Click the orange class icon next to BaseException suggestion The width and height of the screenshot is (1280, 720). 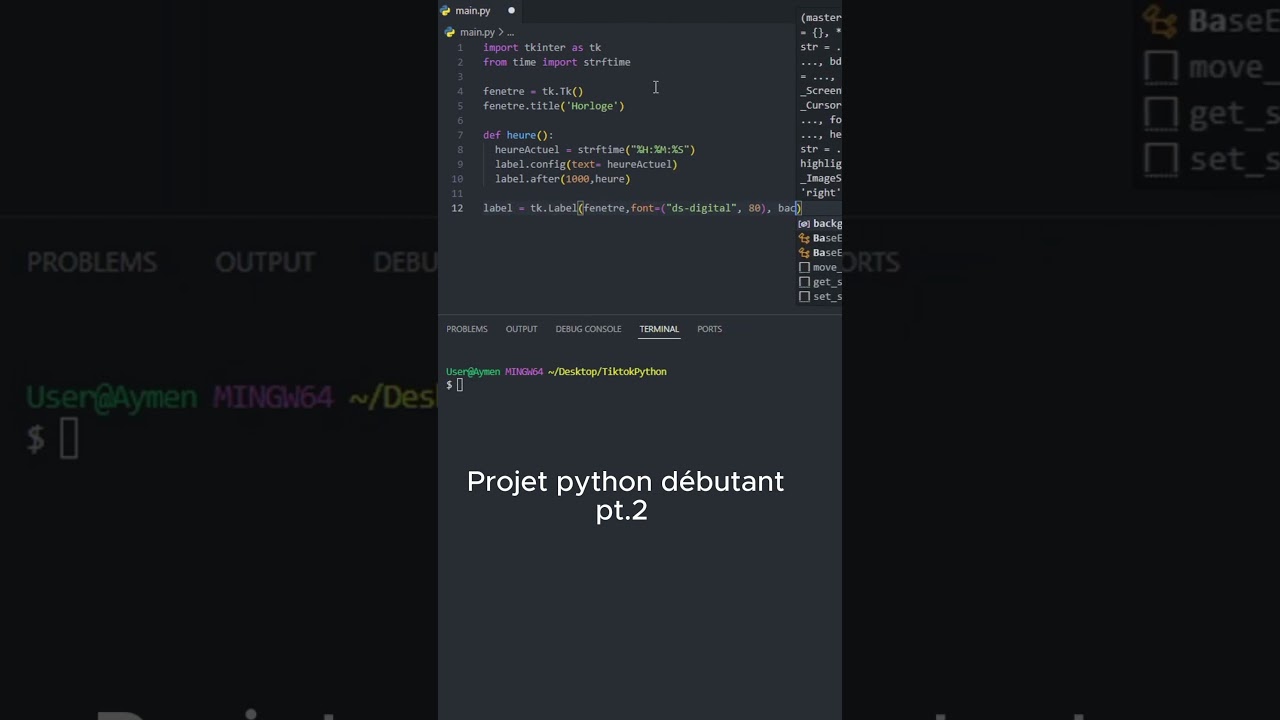click(805, 238)
